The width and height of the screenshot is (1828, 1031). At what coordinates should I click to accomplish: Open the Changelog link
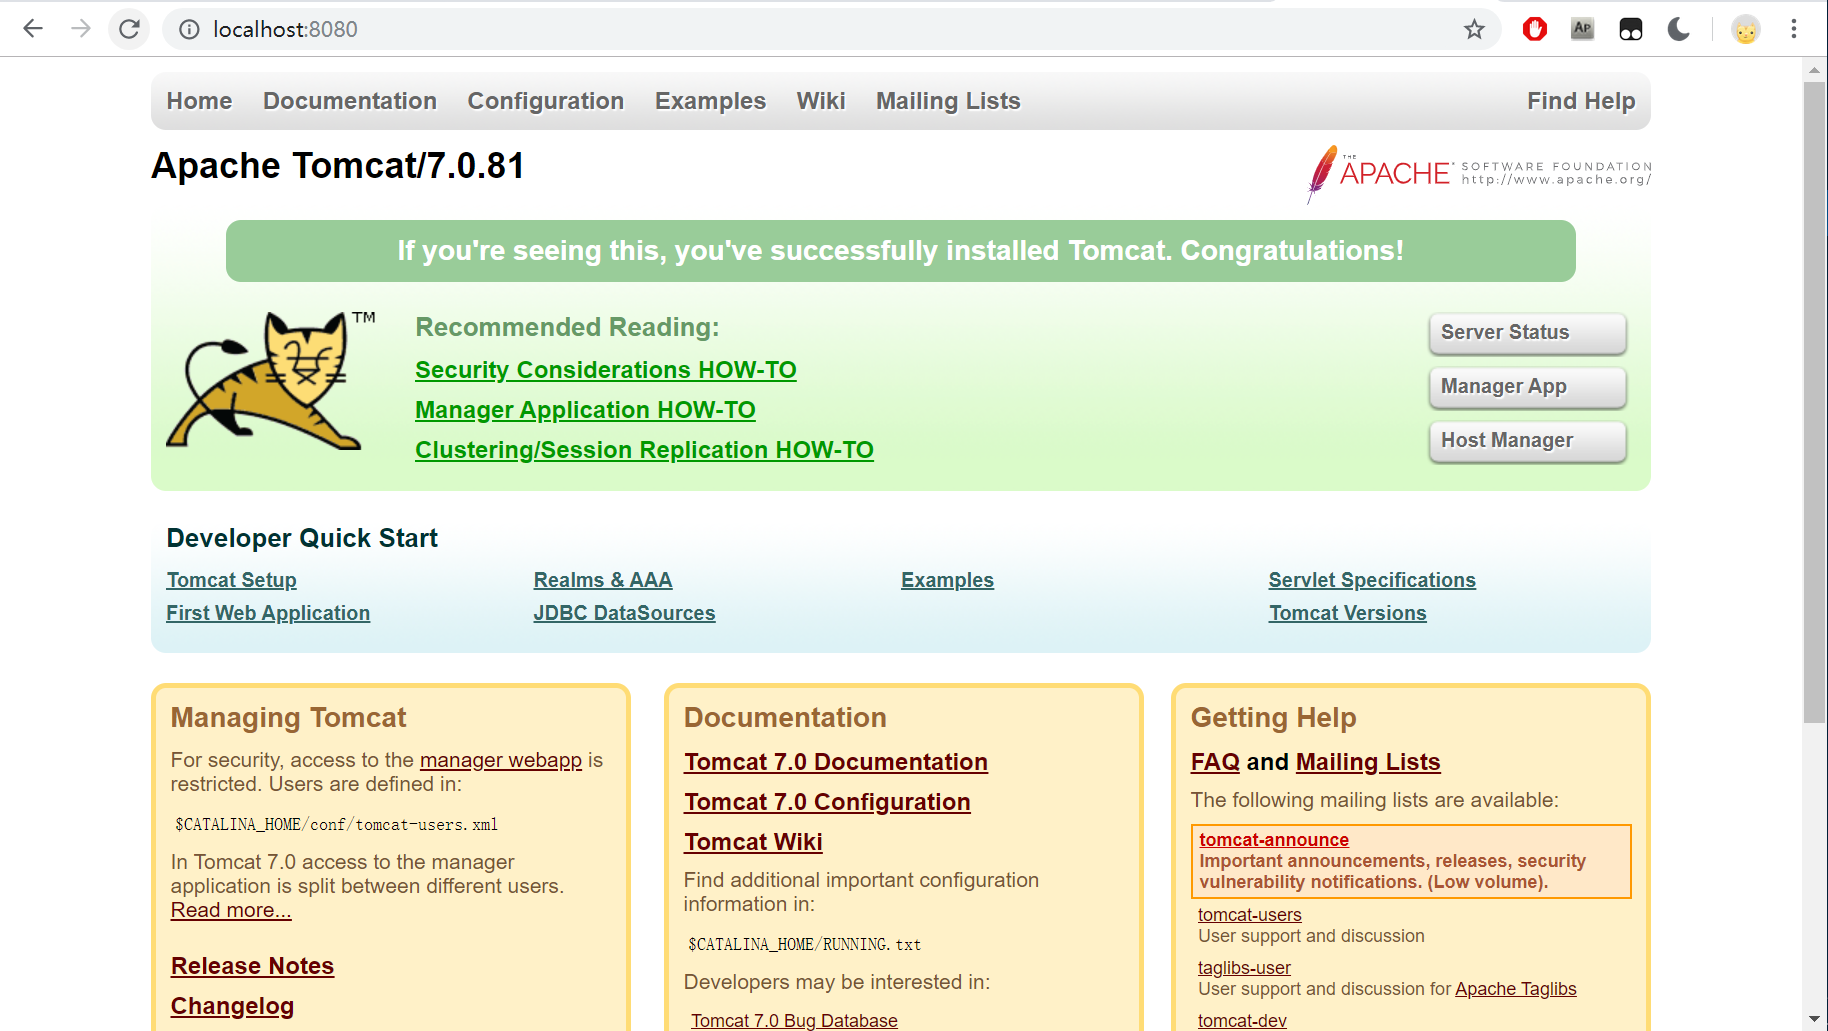(232, 1006)
